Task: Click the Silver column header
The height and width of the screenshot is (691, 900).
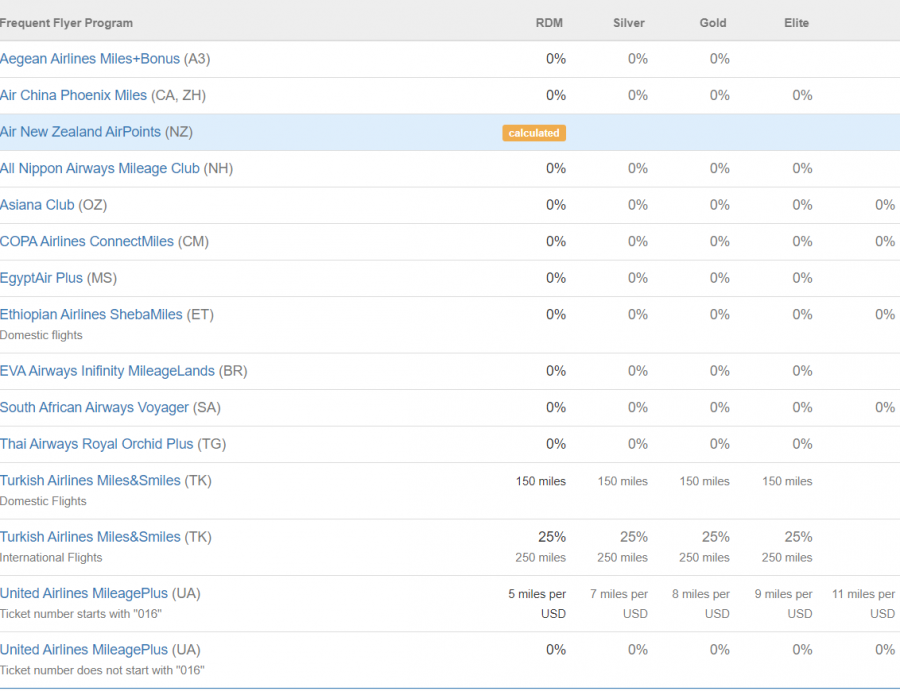Action: click(x=629, y=23)
